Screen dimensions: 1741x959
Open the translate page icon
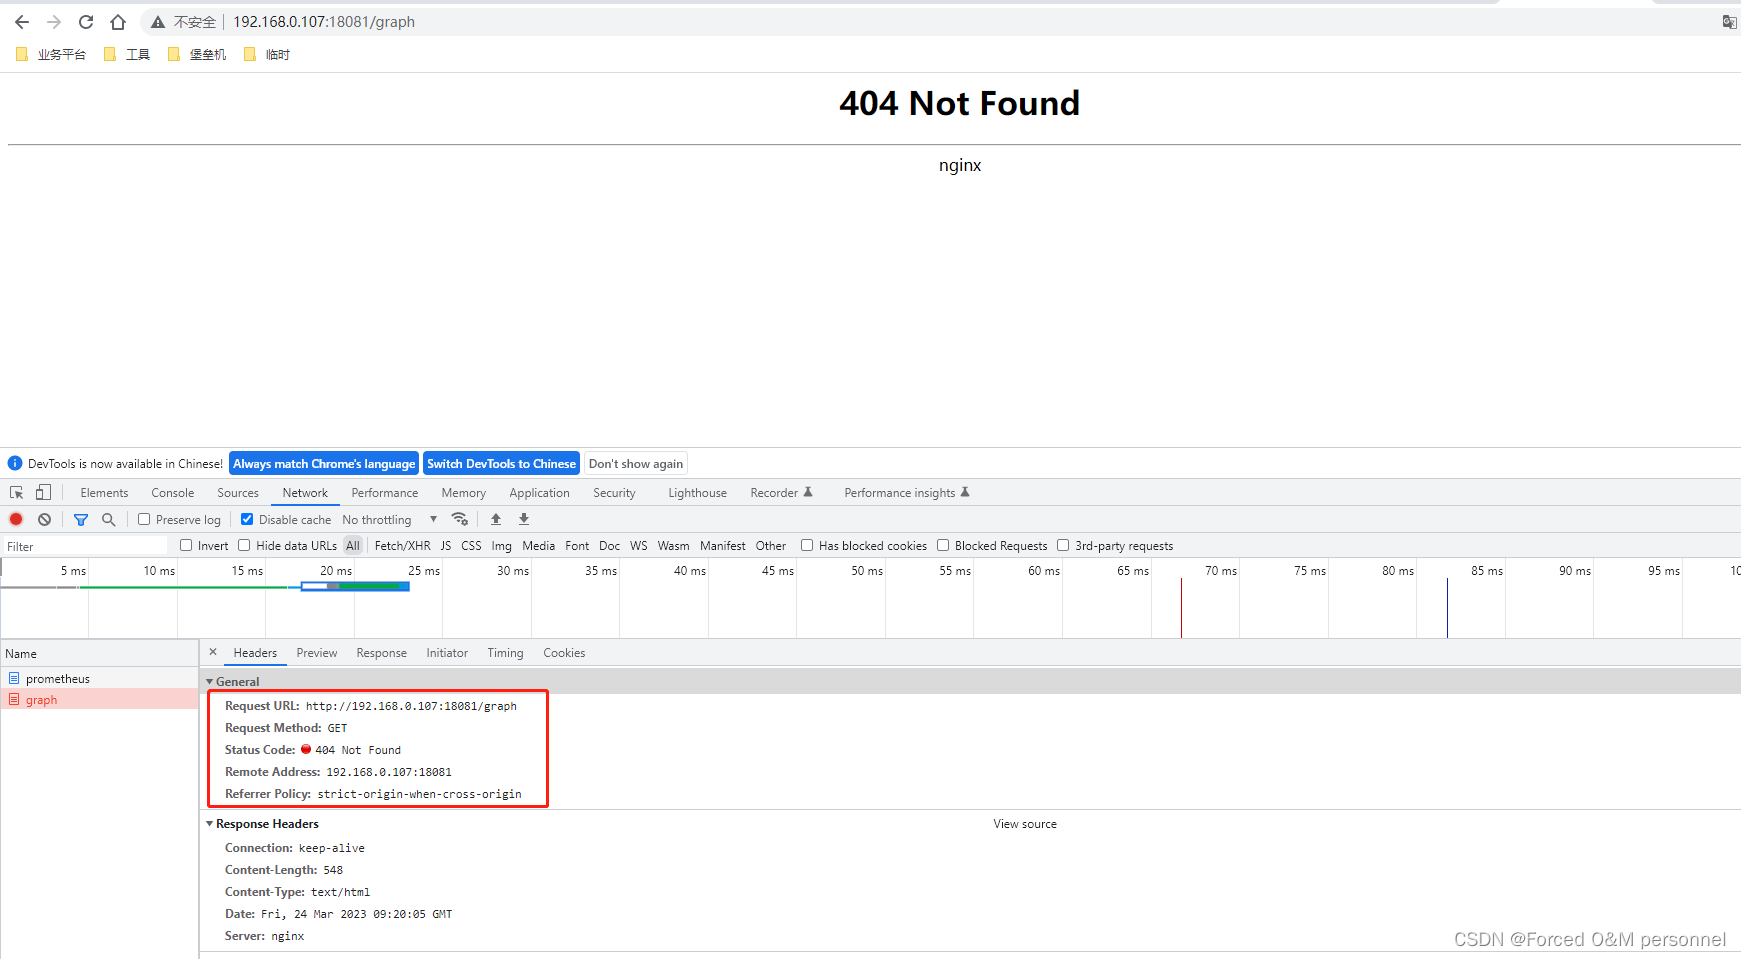tap(1729, 22)
